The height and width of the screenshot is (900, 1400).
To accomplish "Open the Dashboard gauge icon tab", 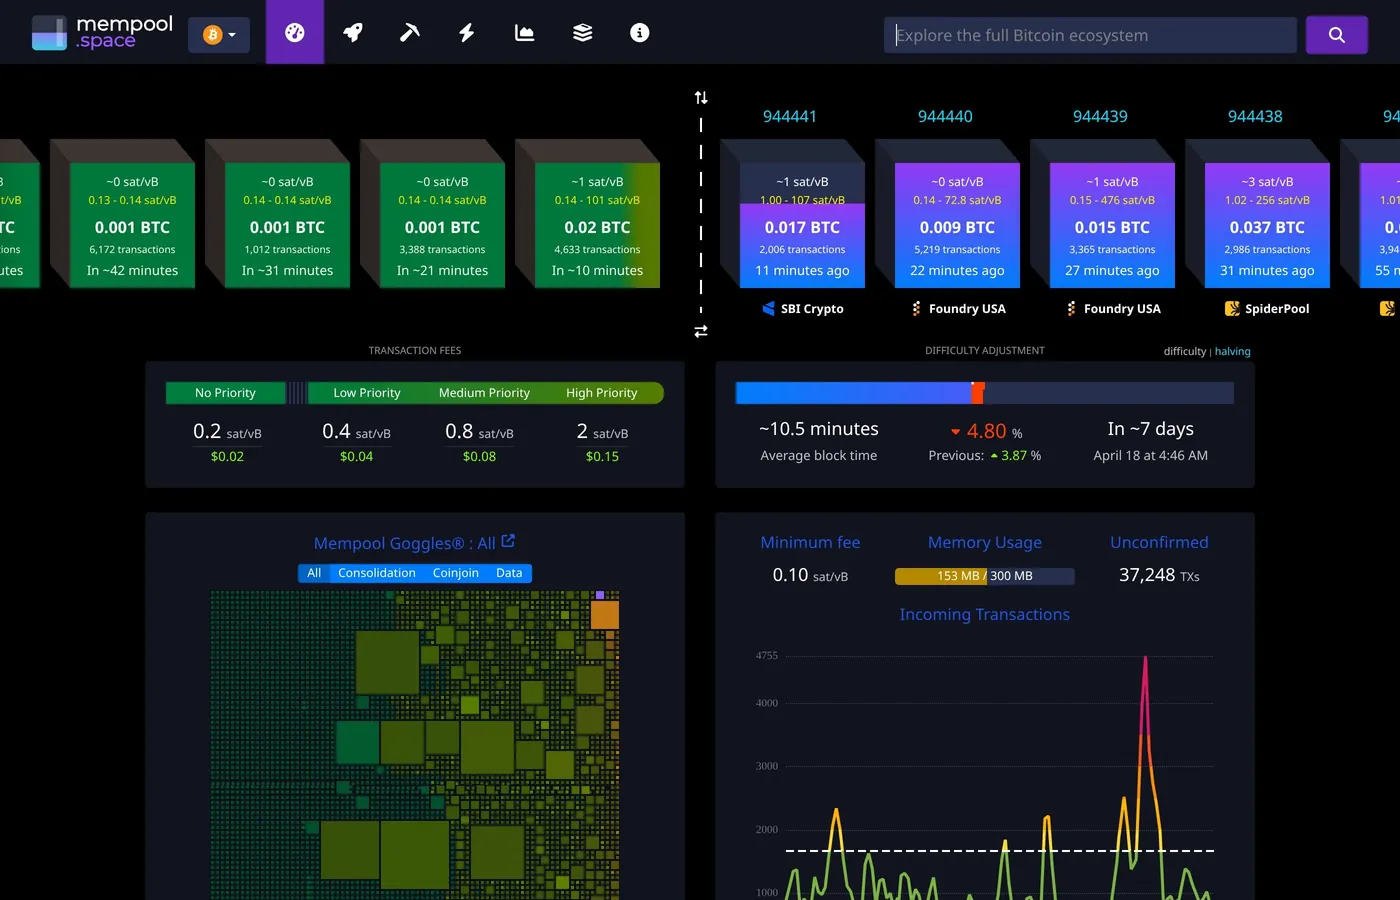I will pos(294,32).
